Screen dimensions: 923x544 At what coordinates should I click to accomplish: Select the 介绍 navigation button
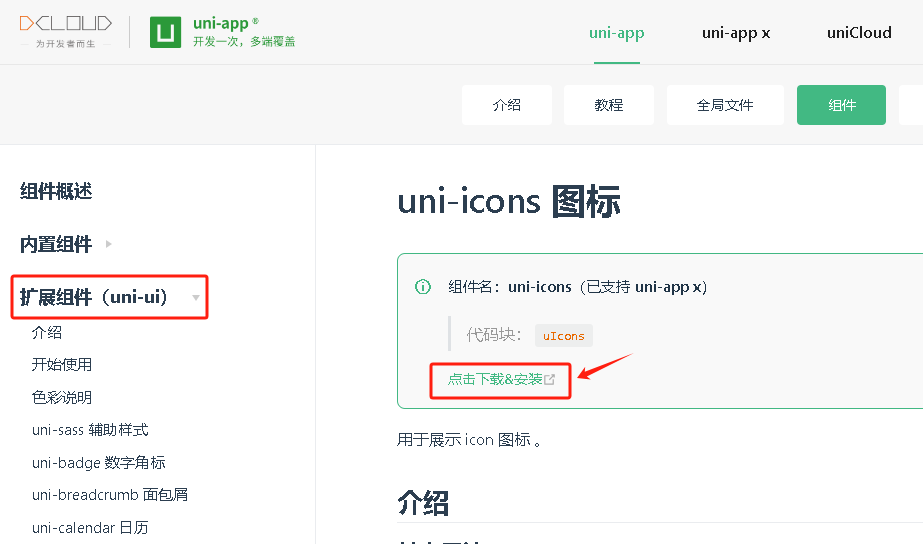(507, 105)
